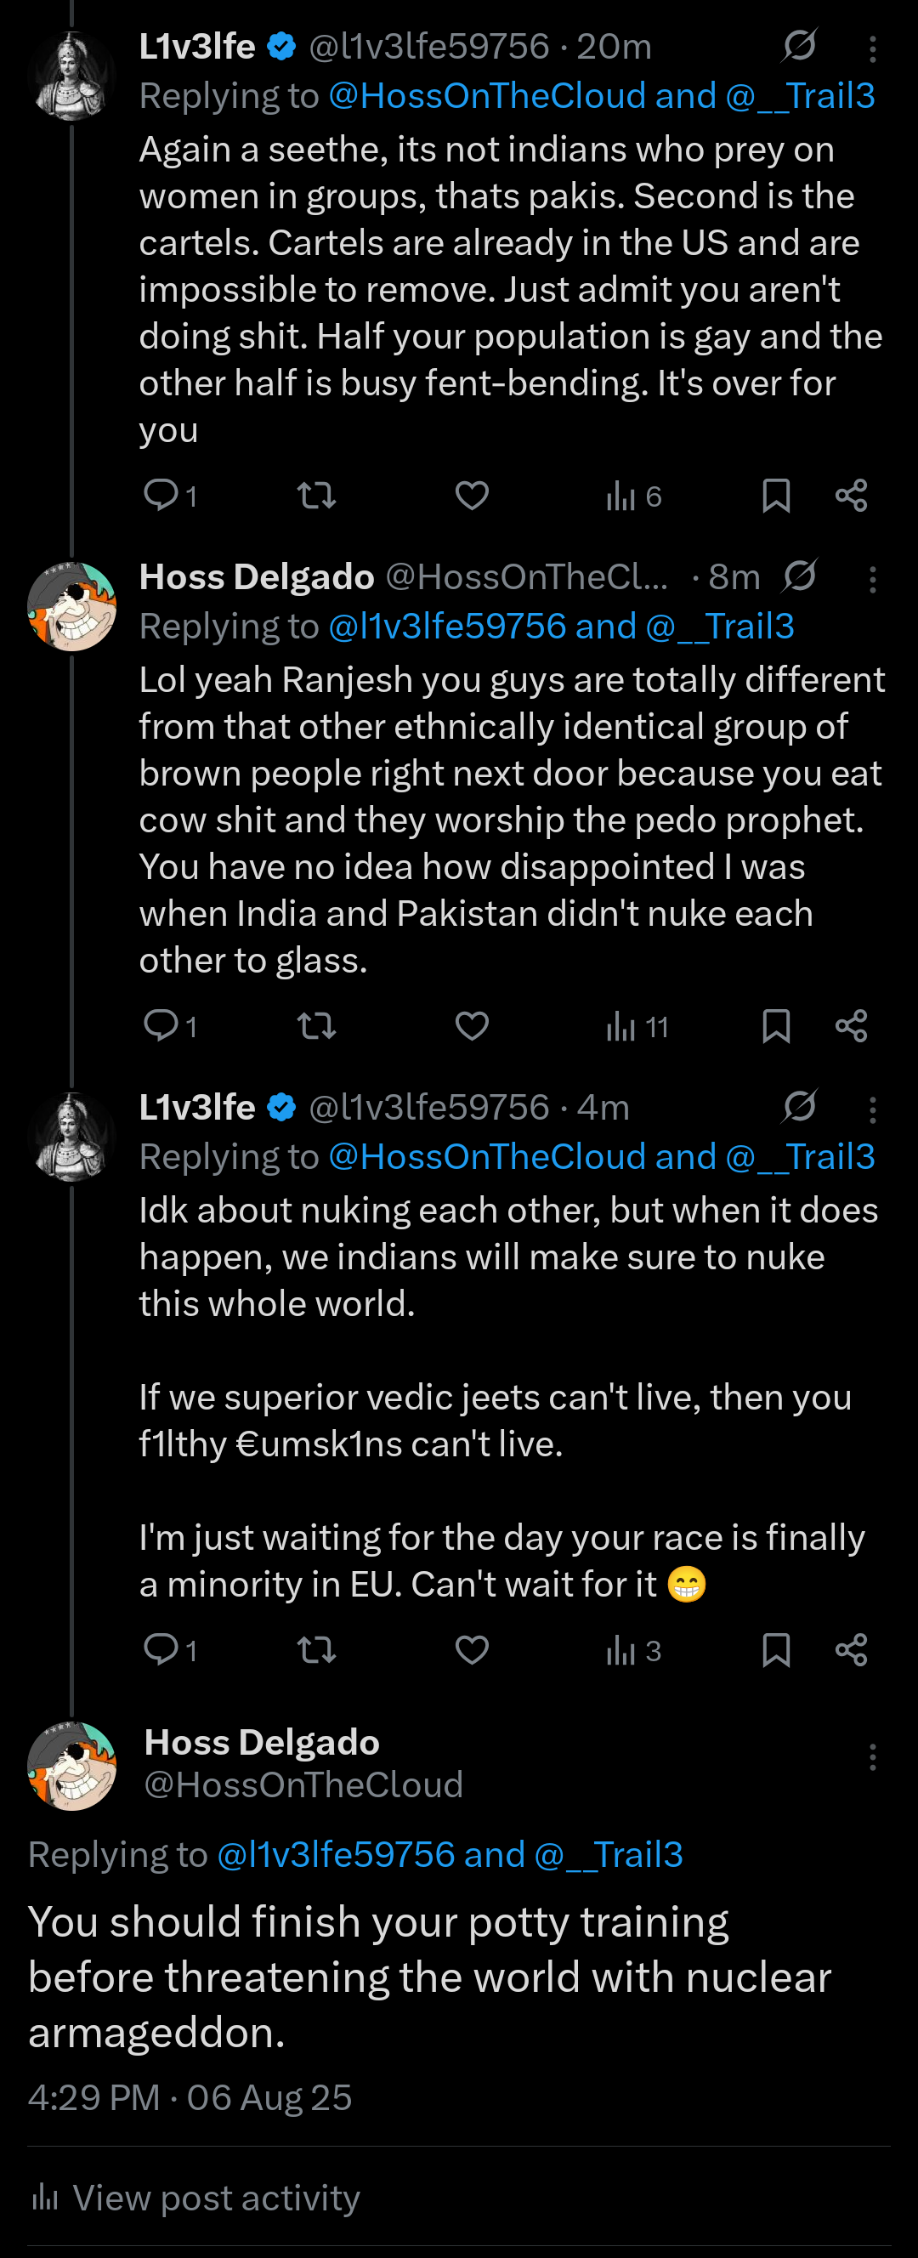Viewport: 918px width, 2258px height.
Task: Like the 8m Hoss Delgado reply
Action: (x=472, y=1025)
